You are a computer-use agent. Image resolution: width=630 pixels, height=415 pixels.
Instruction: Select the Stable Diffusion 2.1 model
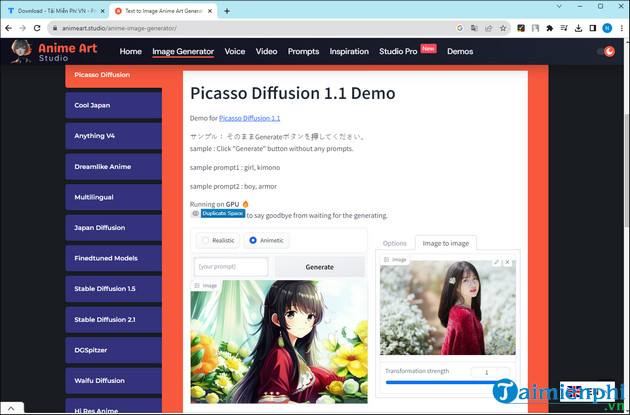pyautogui.click(x=114, y=319)
